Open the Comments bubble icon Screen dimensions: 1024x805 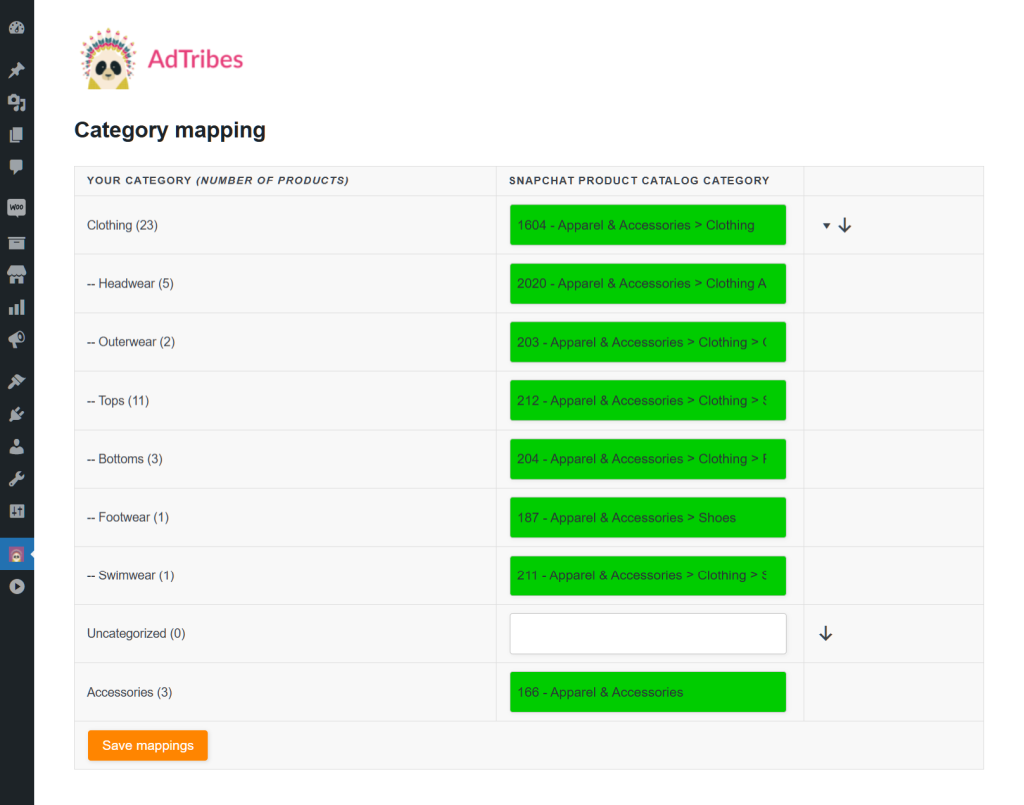[x=16, y=167]
